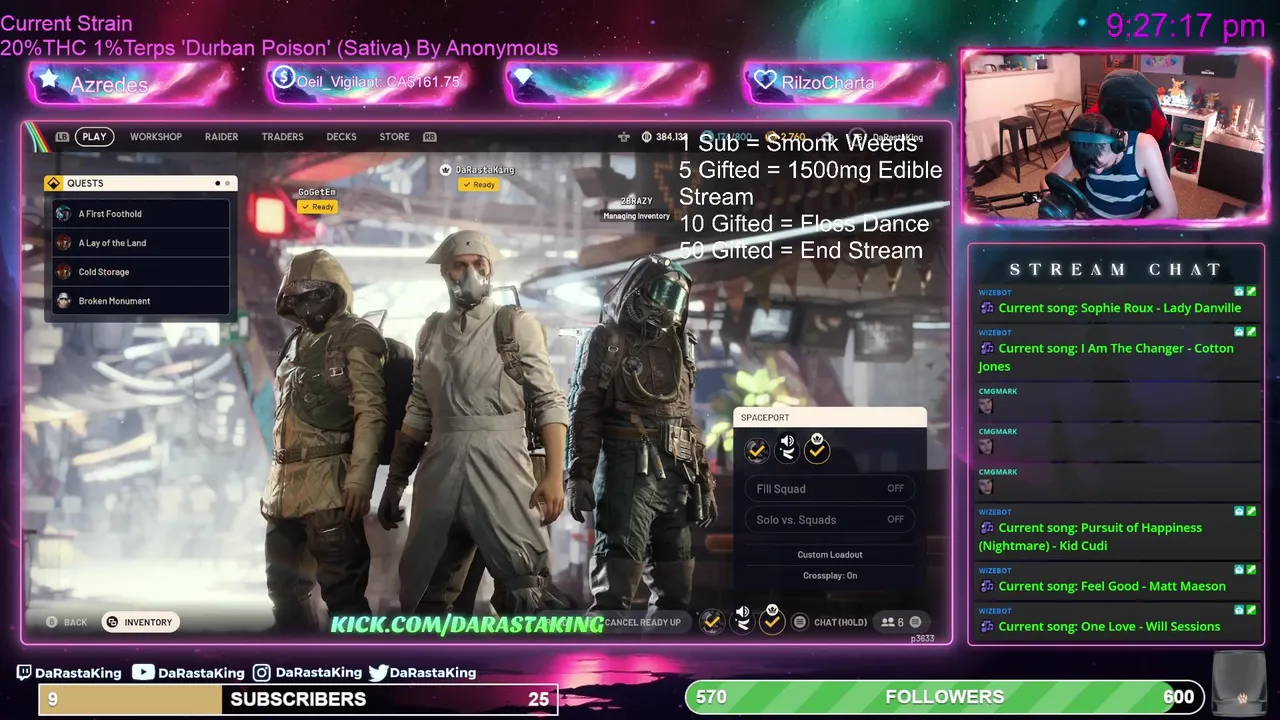Switch to the WORKSHOP tab
The height and width of the screenshot is (720, 1280).
click(155, 137)
